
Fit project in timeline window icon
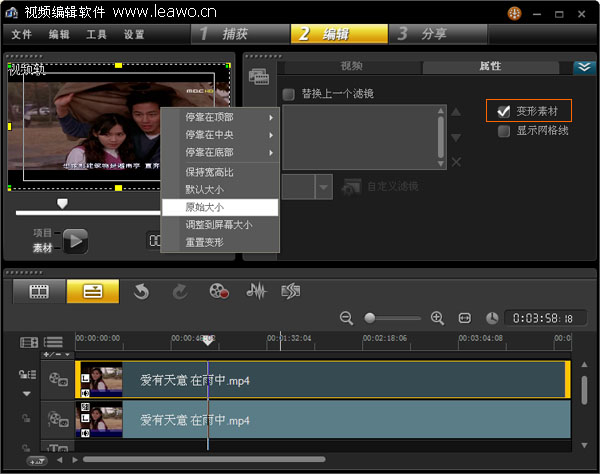click(x=465, y=318)
